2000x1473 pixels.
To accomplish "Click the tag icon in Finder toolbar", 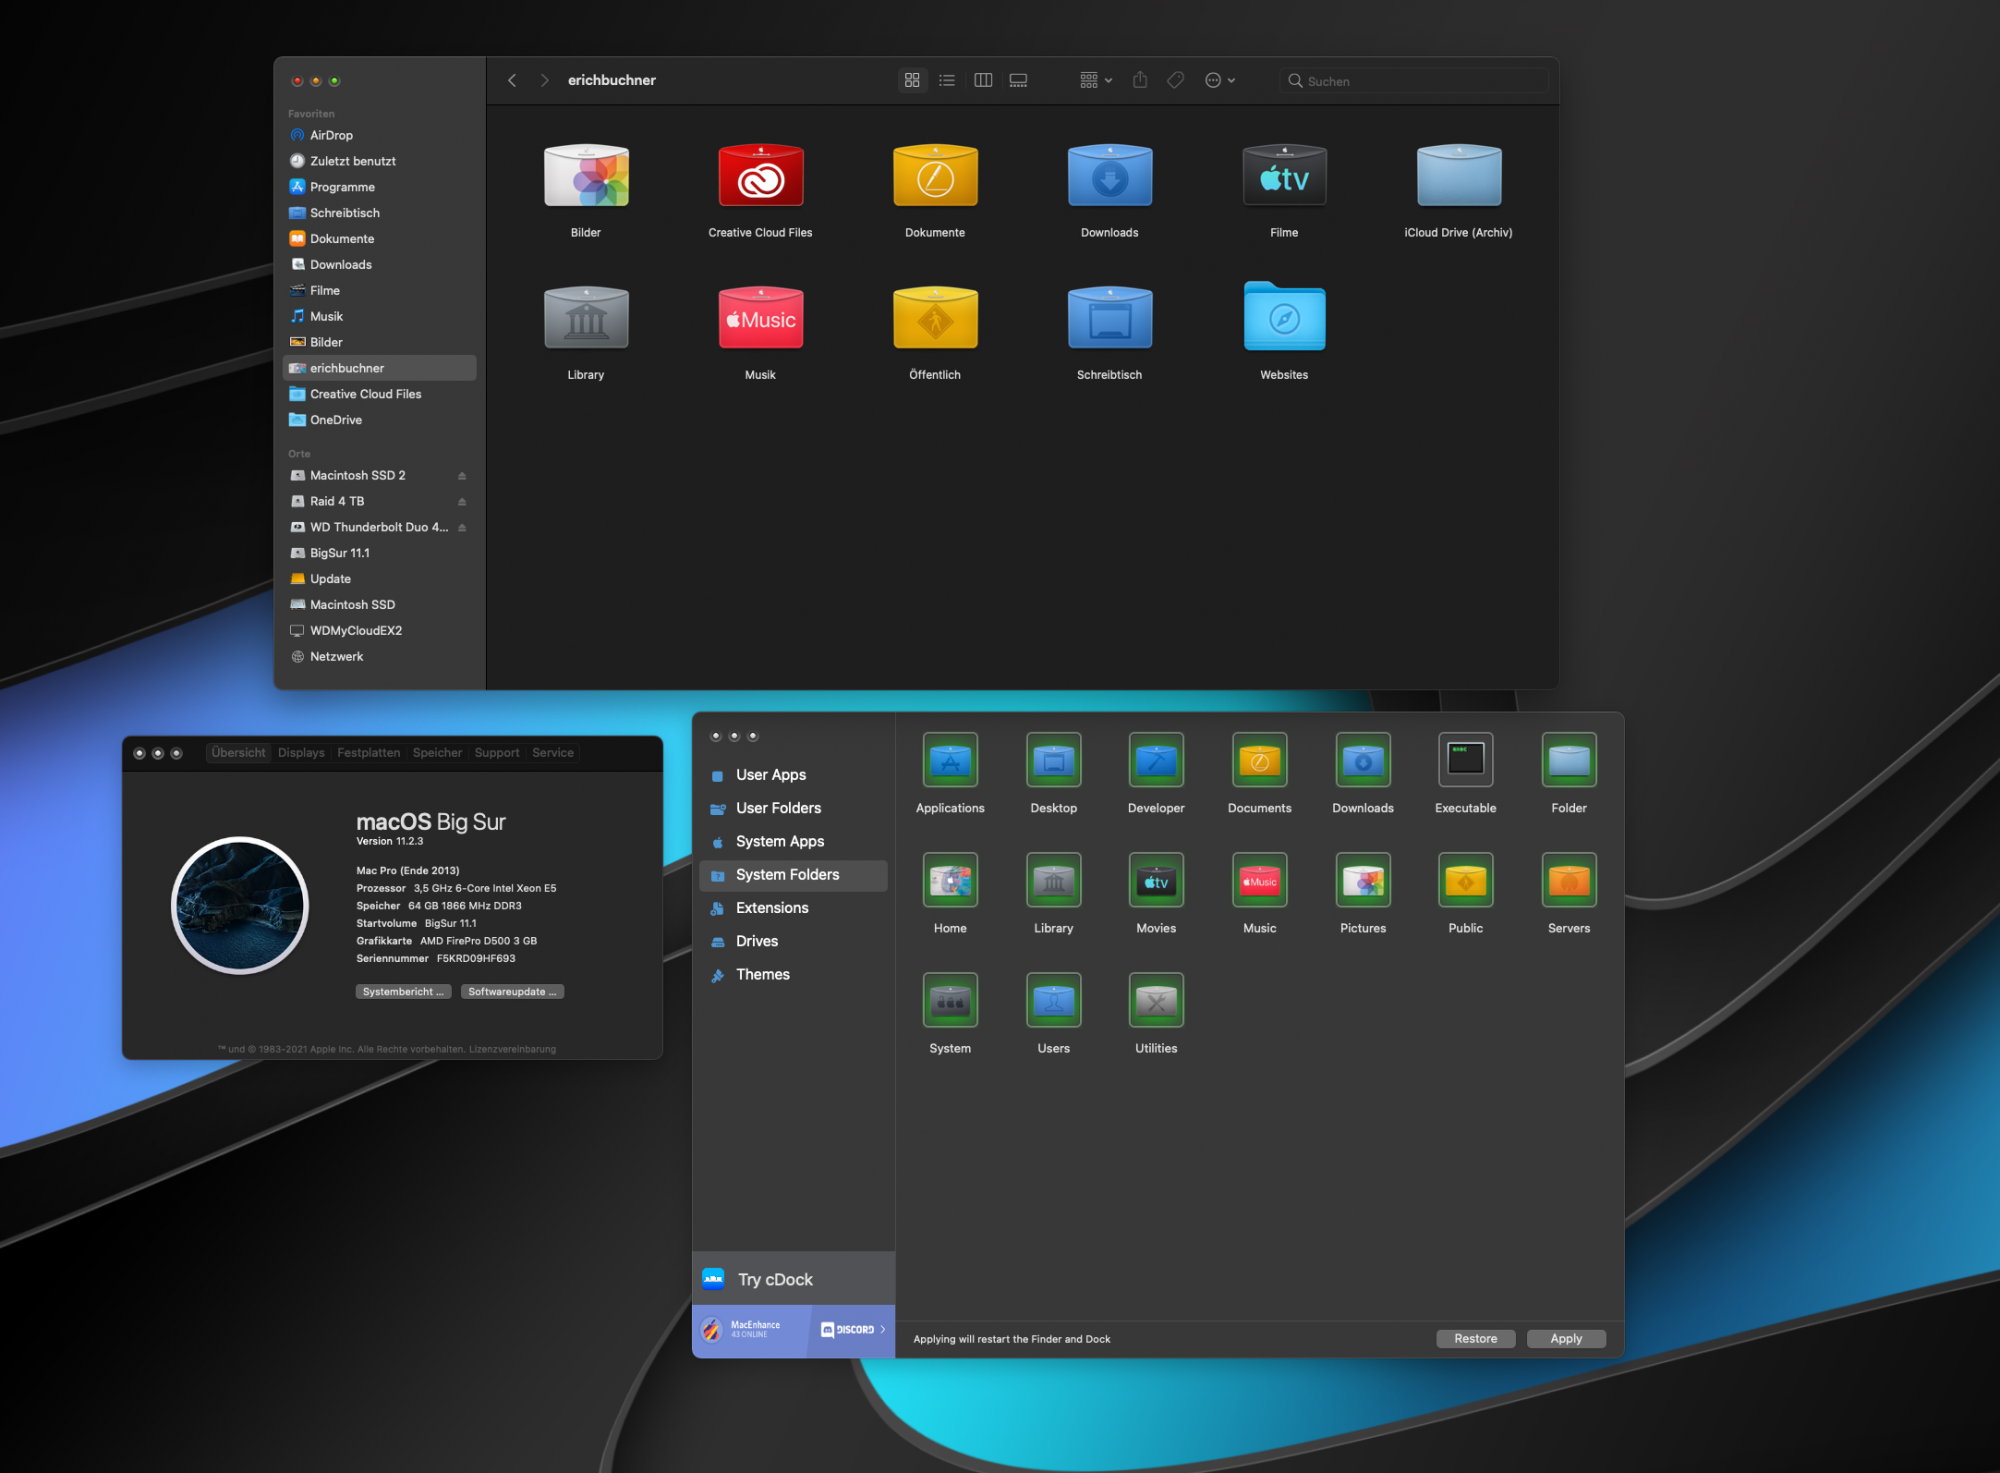I will click(x=1176, y=80).
